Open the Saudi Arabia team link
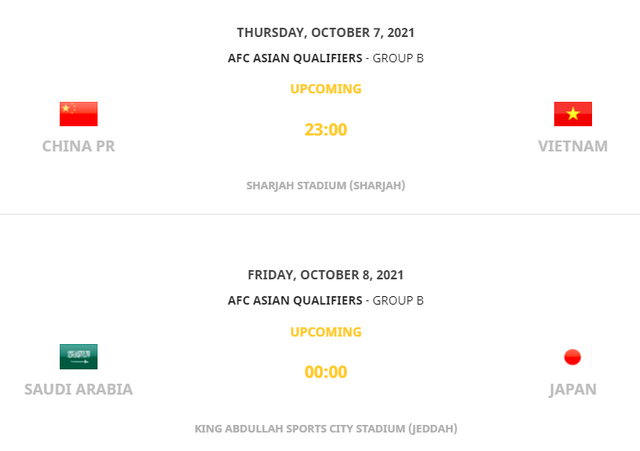 pos(78,389)
